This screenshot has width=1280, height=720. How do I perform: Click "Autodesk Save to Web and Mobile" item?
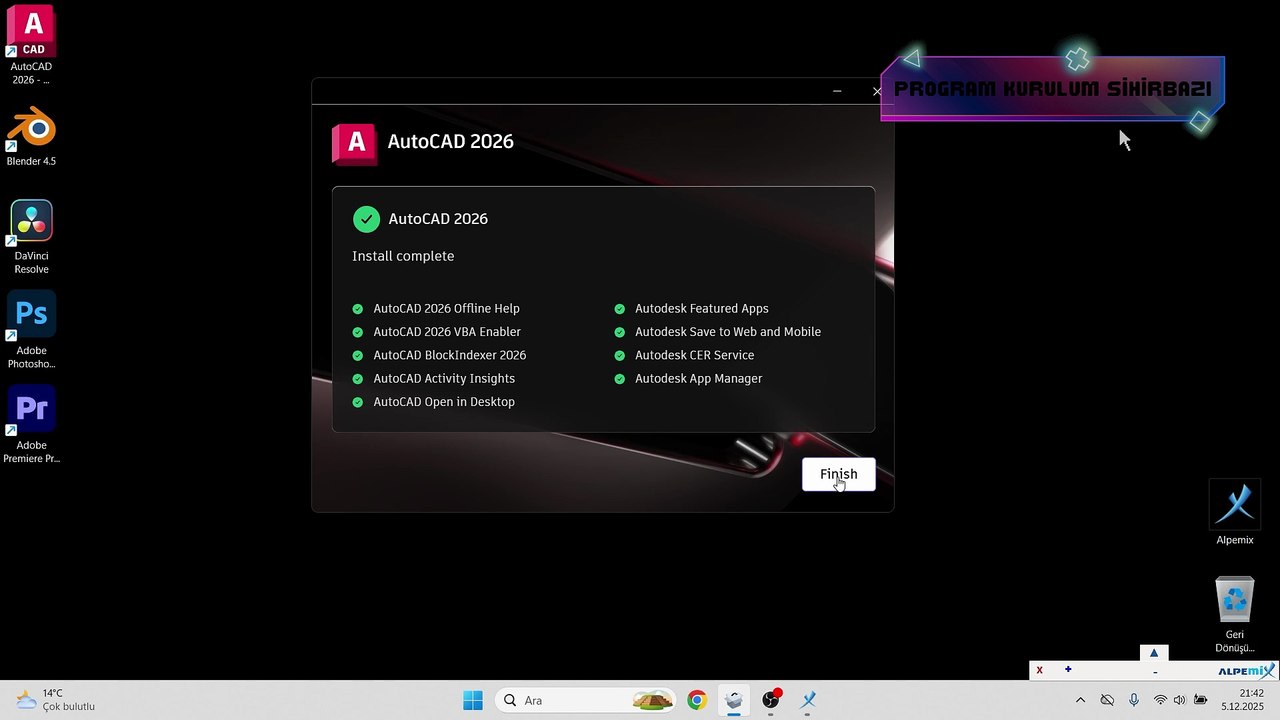[728, 332]
